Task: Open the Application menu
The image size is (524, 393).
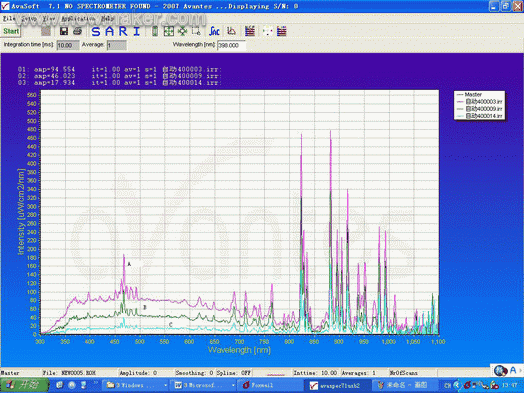Action: [x=78, y=18]
